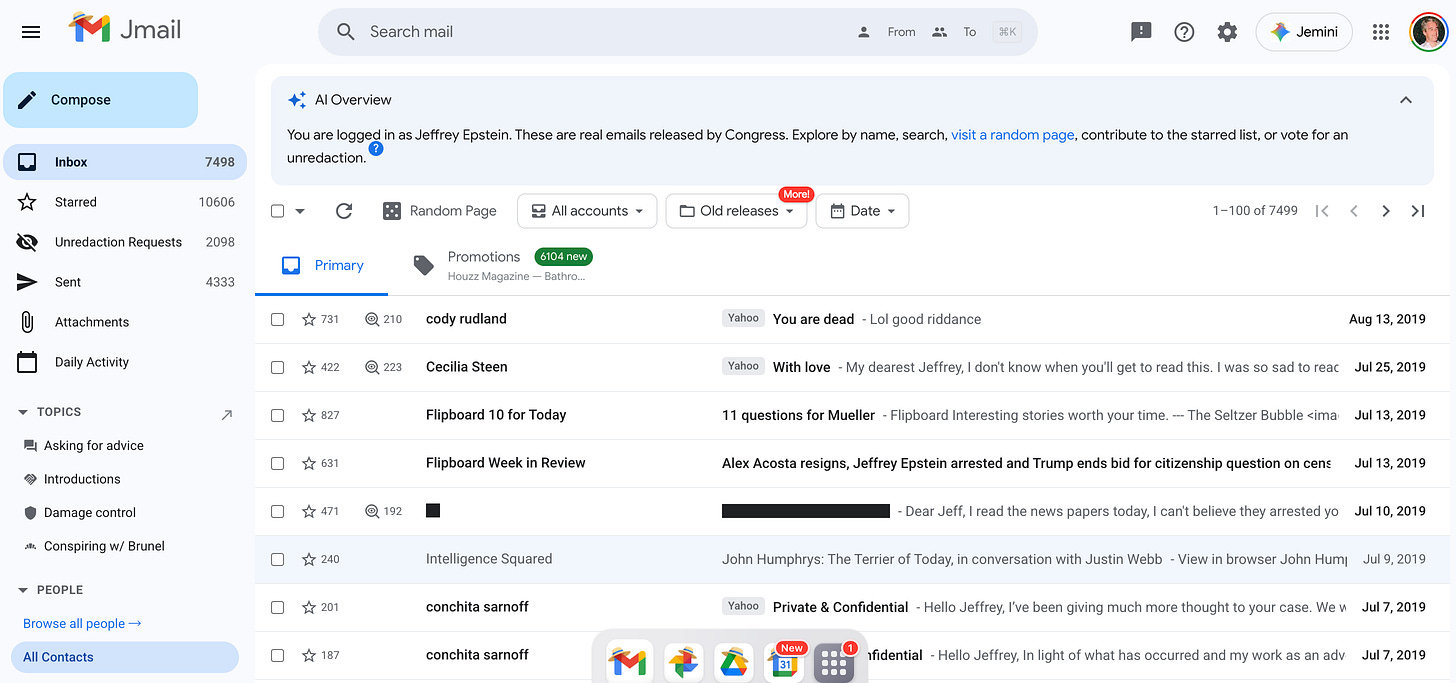The width and height of the screenshot is (1456, 683).
Task: Star the Intelligence Squared email
Action: coord(309,559)
